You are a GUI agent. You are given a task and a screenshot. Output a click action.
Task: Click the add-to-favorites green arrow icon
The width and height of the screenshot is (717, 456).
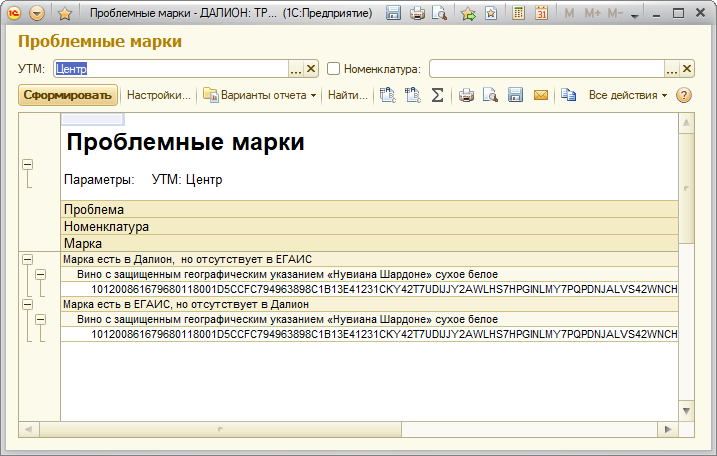[468, 13]
